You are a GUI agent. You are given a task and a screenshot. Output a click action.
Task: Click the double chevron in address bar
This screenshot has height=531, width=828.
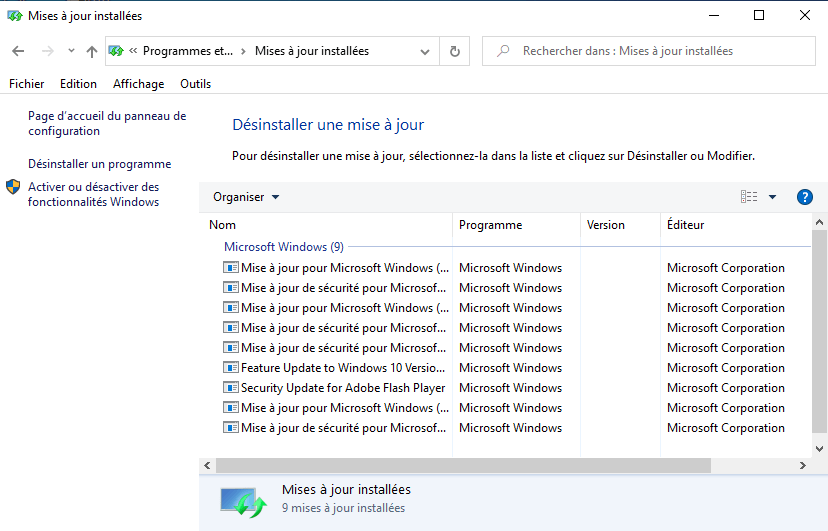click(x=133, y=51)
